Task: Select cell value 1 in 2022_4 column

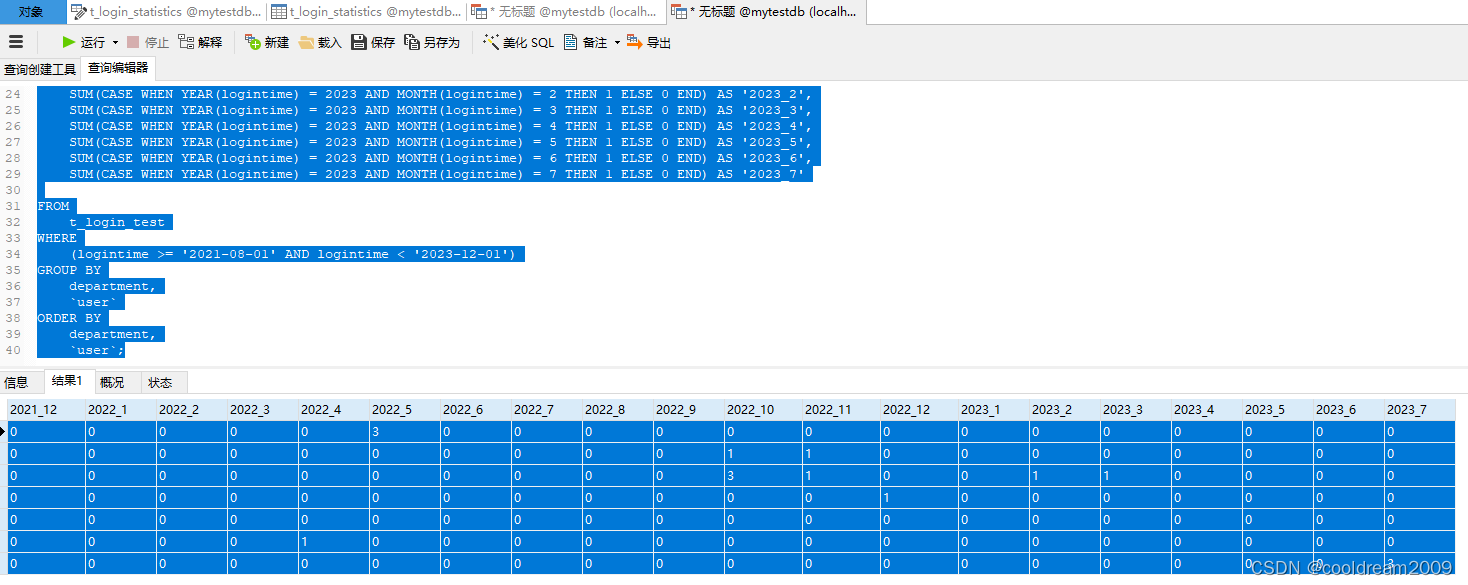Action: 334,541
